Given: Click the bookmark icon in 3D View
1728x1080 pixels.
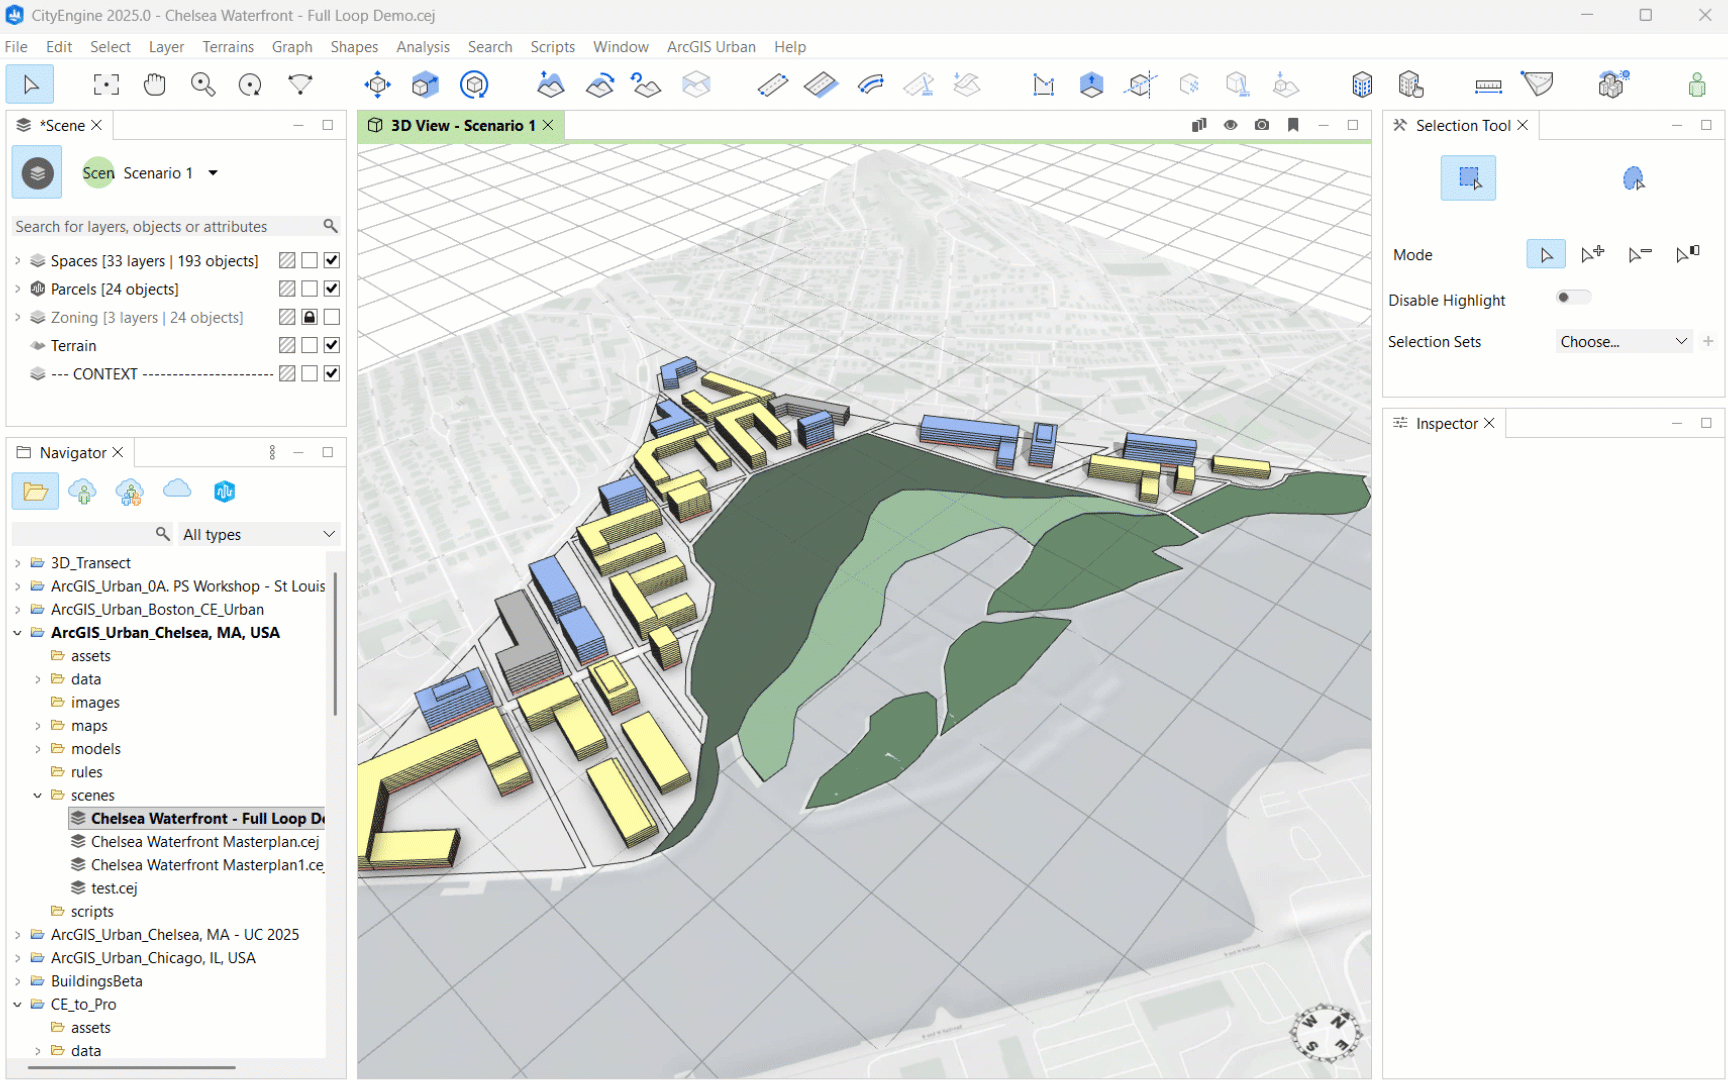Looking at the screenshot, I should coord(1293,125).
